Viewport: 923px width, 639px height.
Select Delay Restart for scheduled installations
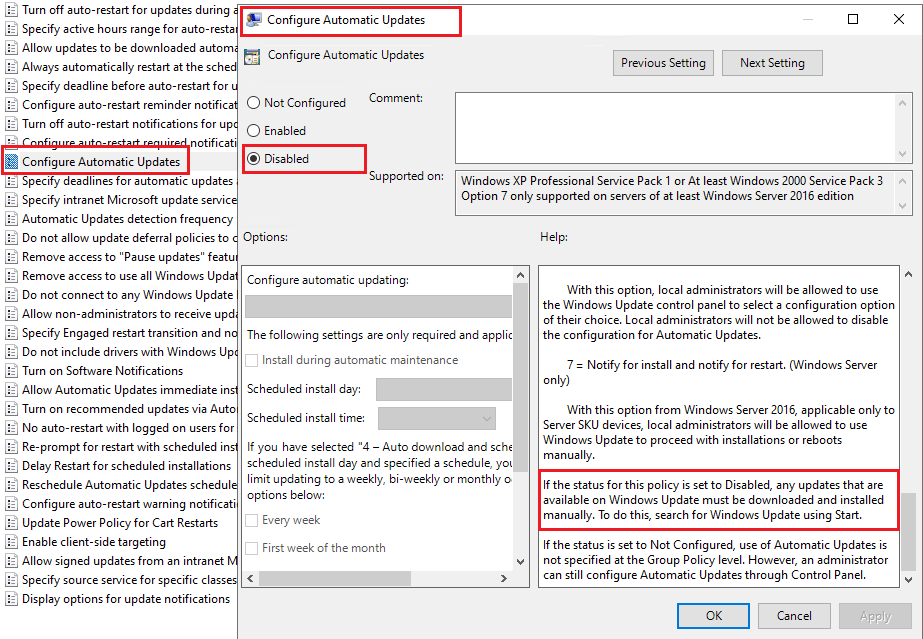[x=127, y=465]
